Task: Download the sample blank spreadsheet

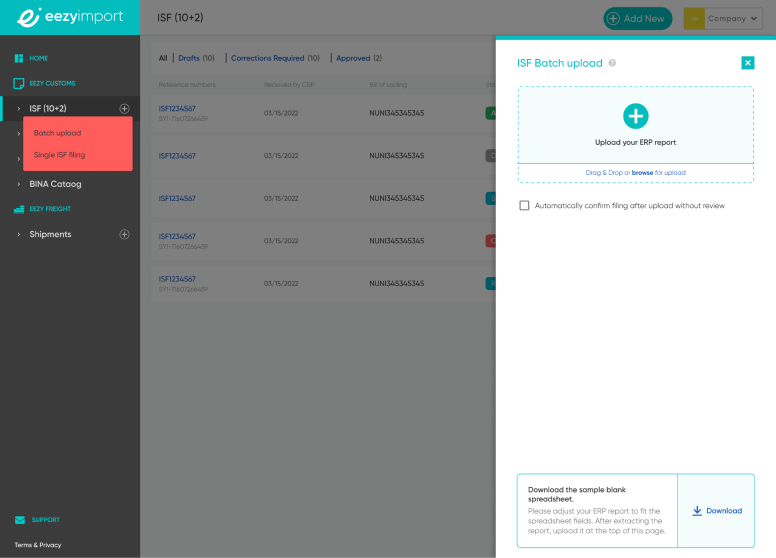Action: 717,511
